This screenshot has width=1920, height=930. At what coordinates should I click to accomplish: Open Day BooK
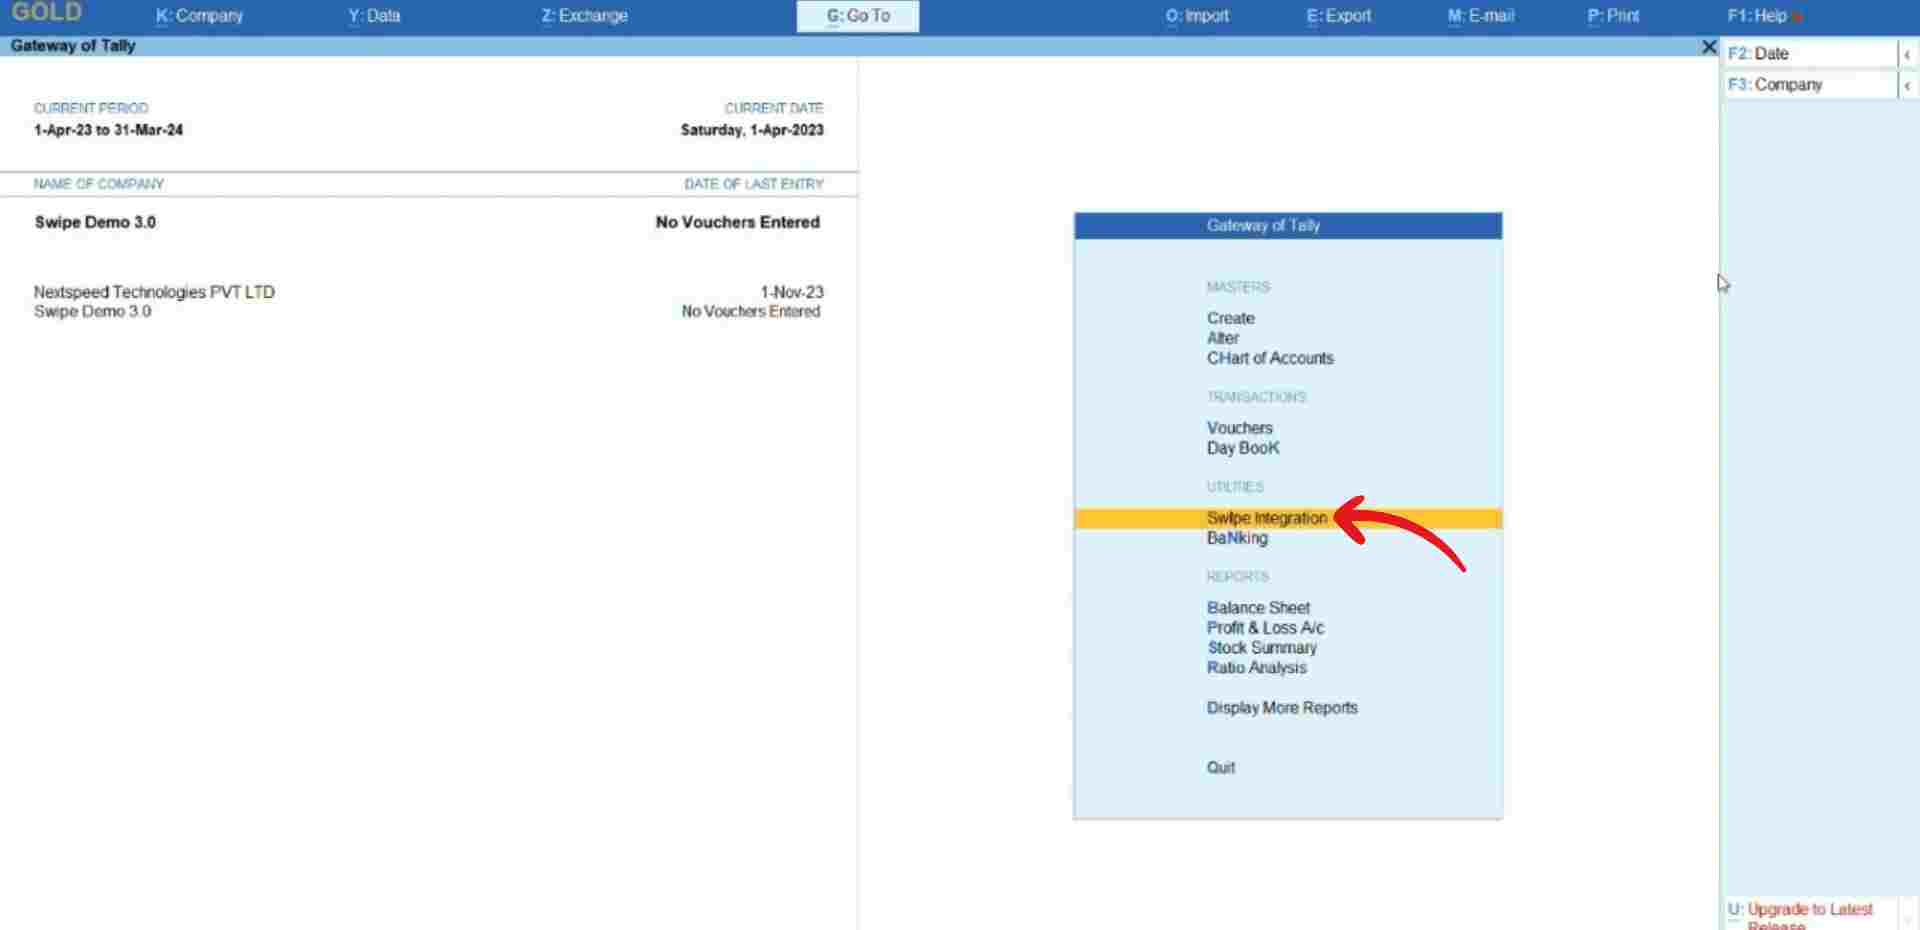pyautogui.click(x=1243, y=448)
